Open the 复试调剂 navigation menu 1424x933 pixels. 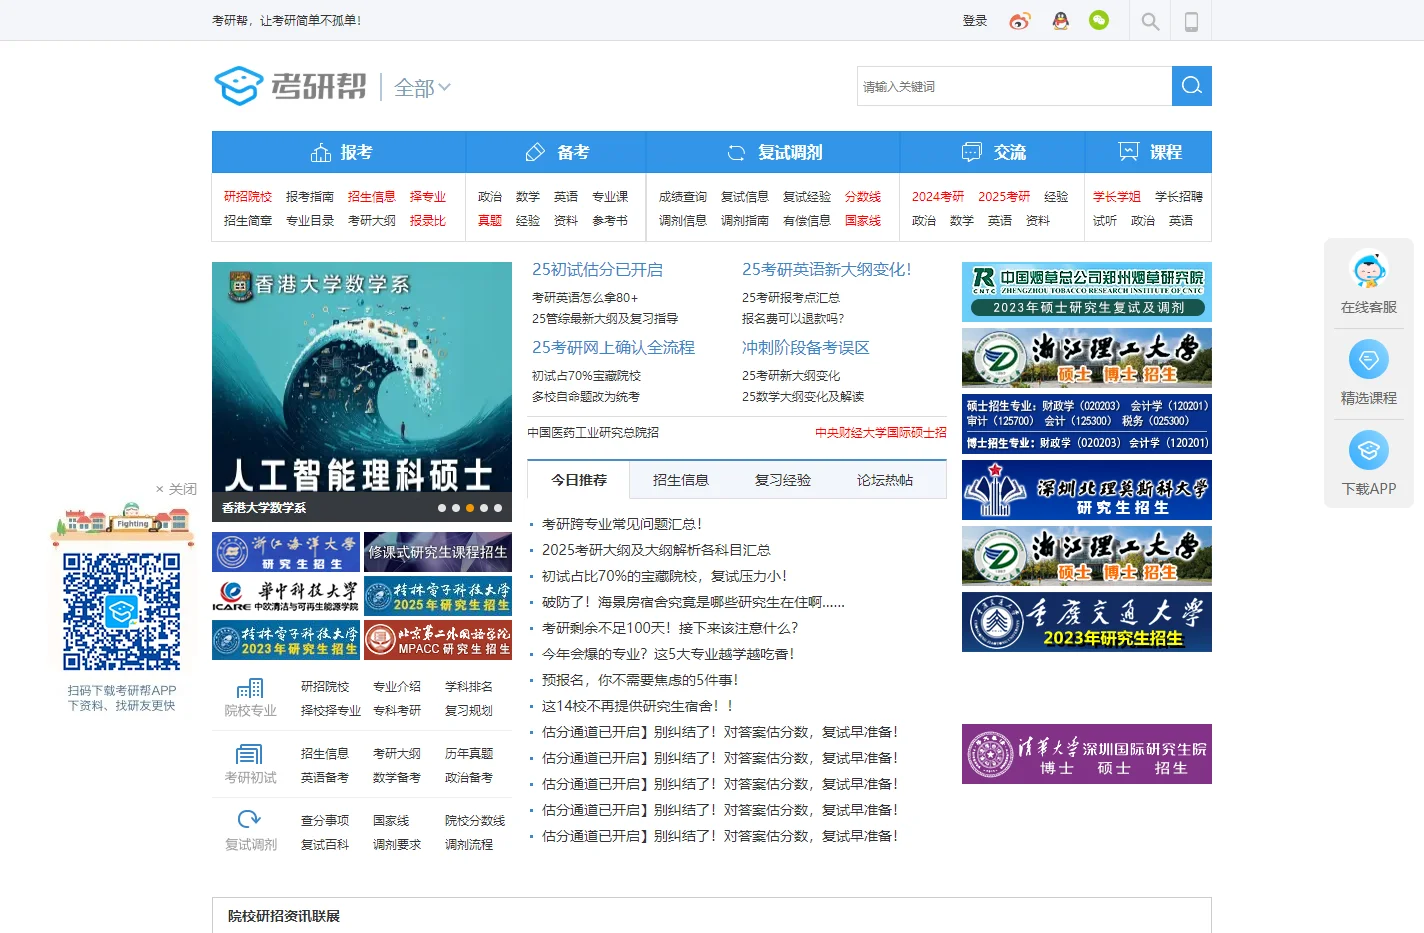pos(773,152)
